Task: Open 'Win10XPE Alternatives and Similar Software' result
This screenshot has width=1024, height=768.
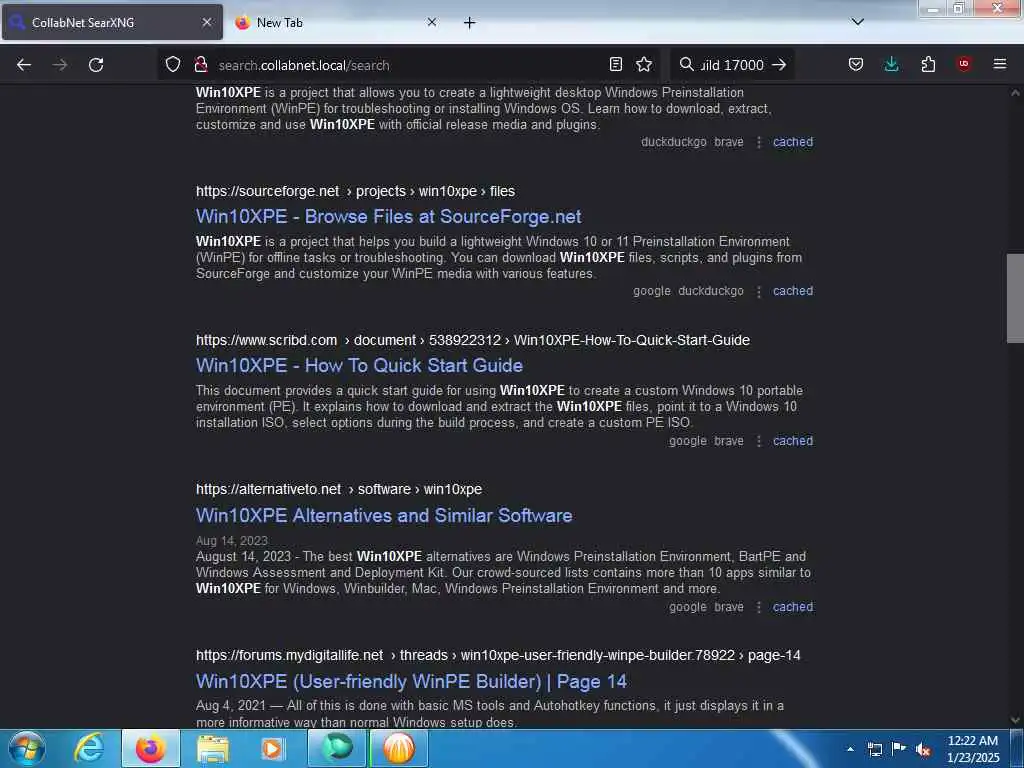Action: pos(384,515)
